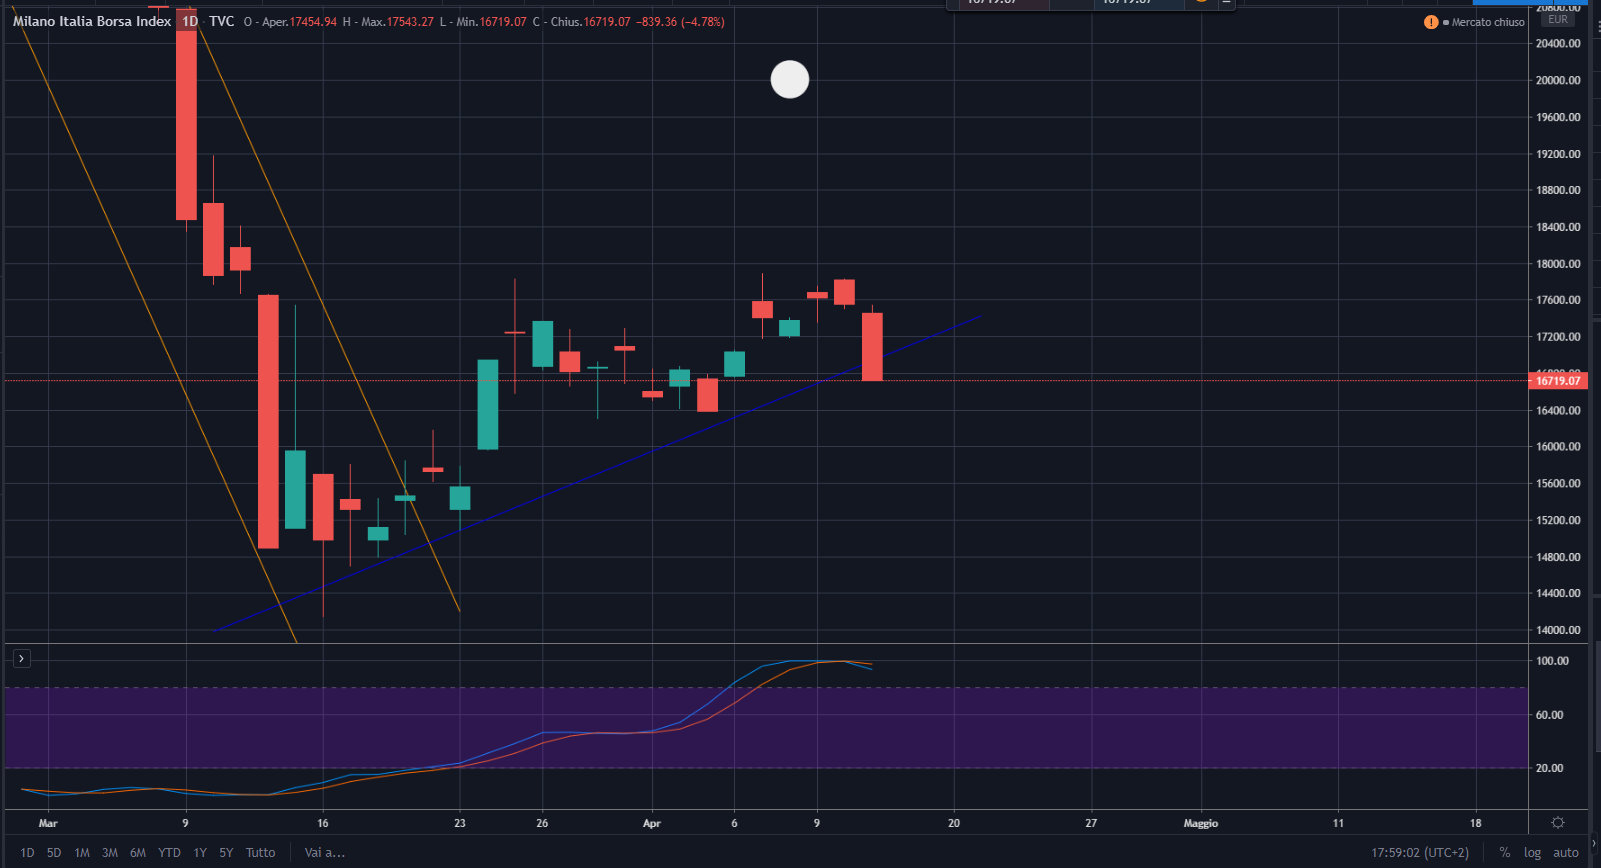
Task: Select the 5D date range
Action: click(x=54, y=853)
